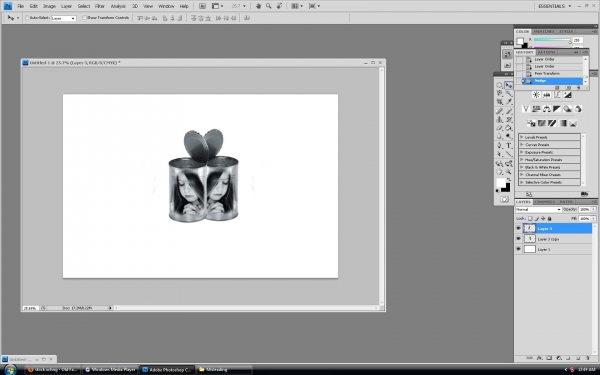Enable the Auto-Select checkbox
The height and width of the screenshot is (375, 600).
(27, 18)
